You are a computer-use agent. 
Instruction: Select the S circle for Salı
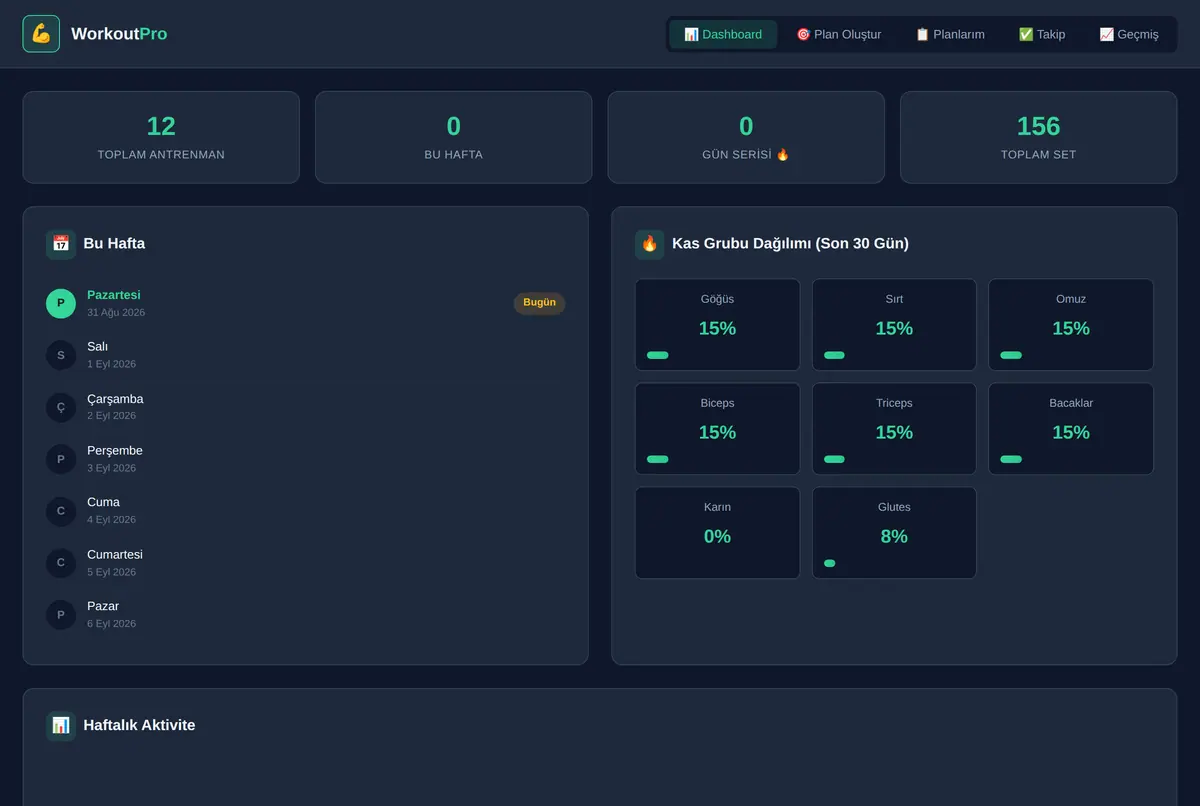[x=61, y=355]
